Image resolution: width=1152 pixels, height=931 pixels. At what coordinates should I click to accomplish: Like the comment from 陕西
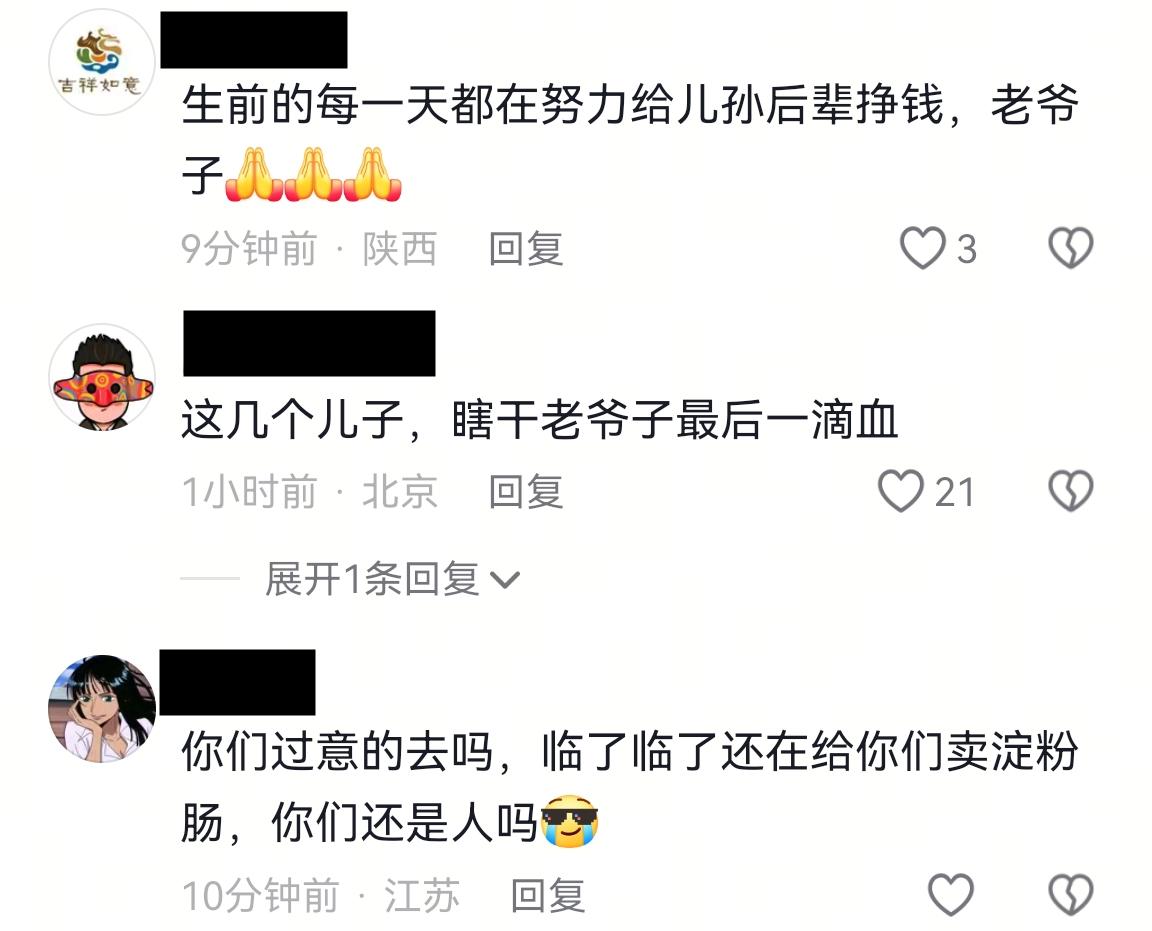coord(923,248)
